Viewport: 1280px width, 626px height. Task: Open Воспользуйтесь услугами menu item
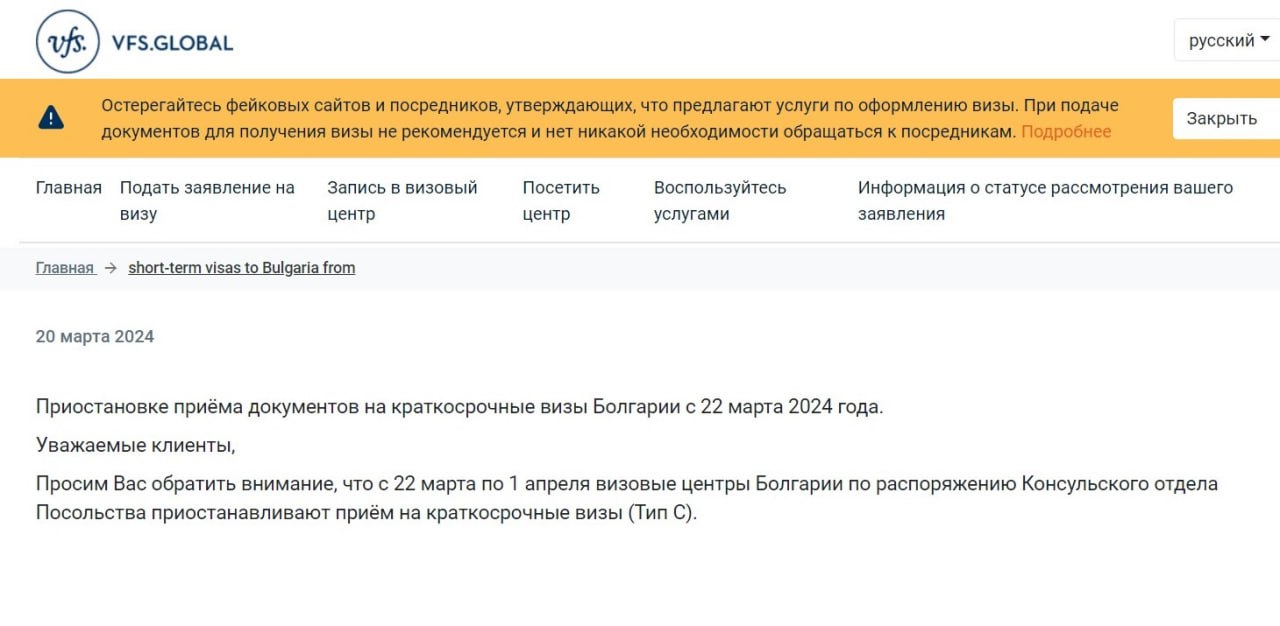720,200
